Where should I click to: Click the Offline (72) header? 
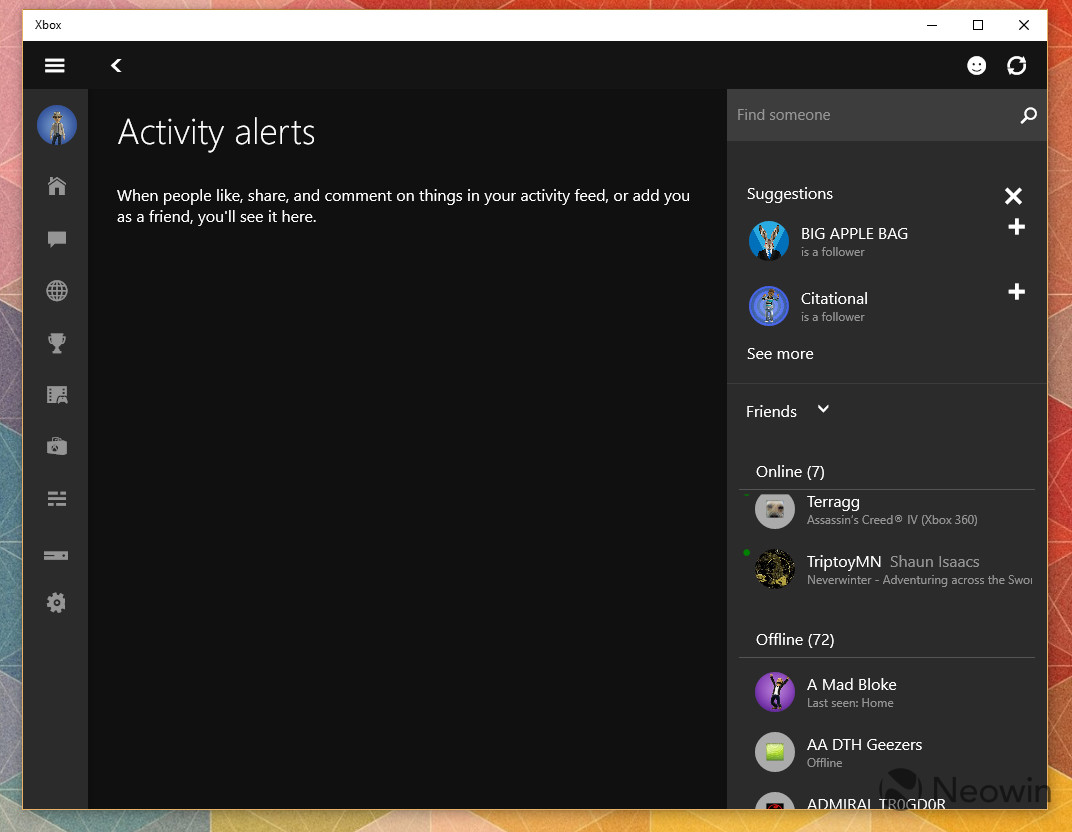click(794, 640)
